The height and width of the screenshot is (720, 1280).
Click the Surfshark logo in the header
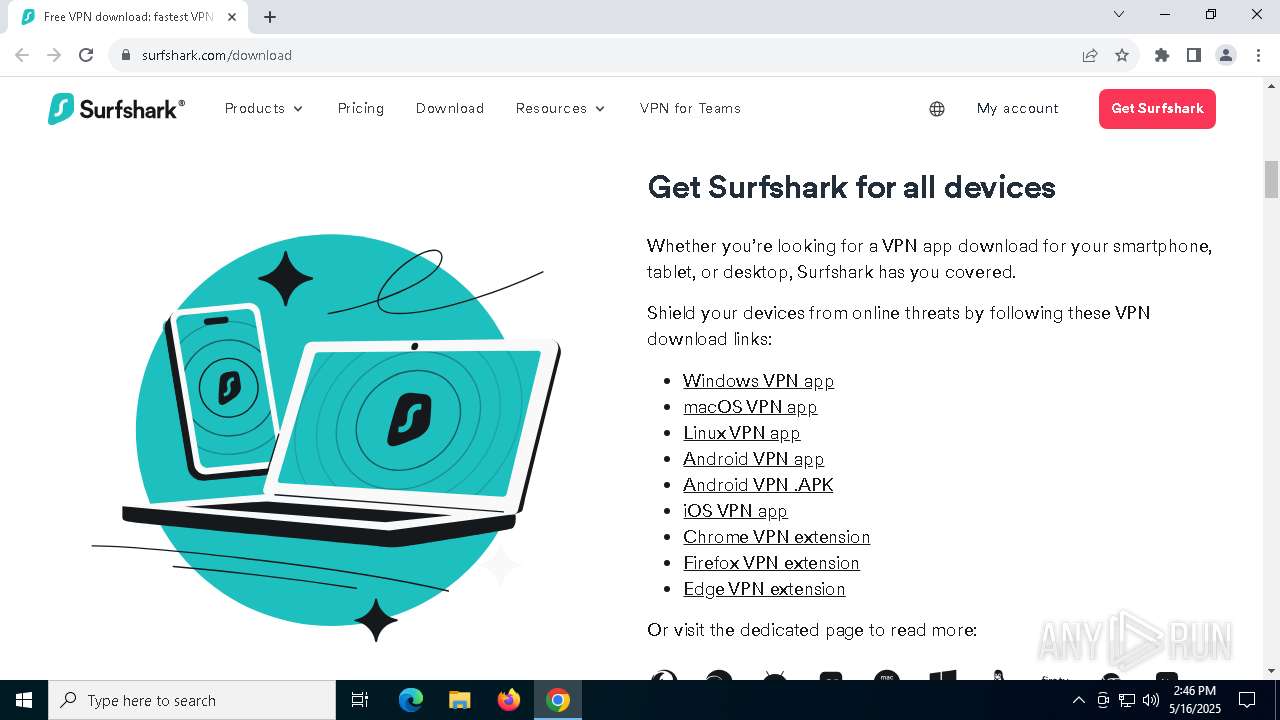point(116,109)
